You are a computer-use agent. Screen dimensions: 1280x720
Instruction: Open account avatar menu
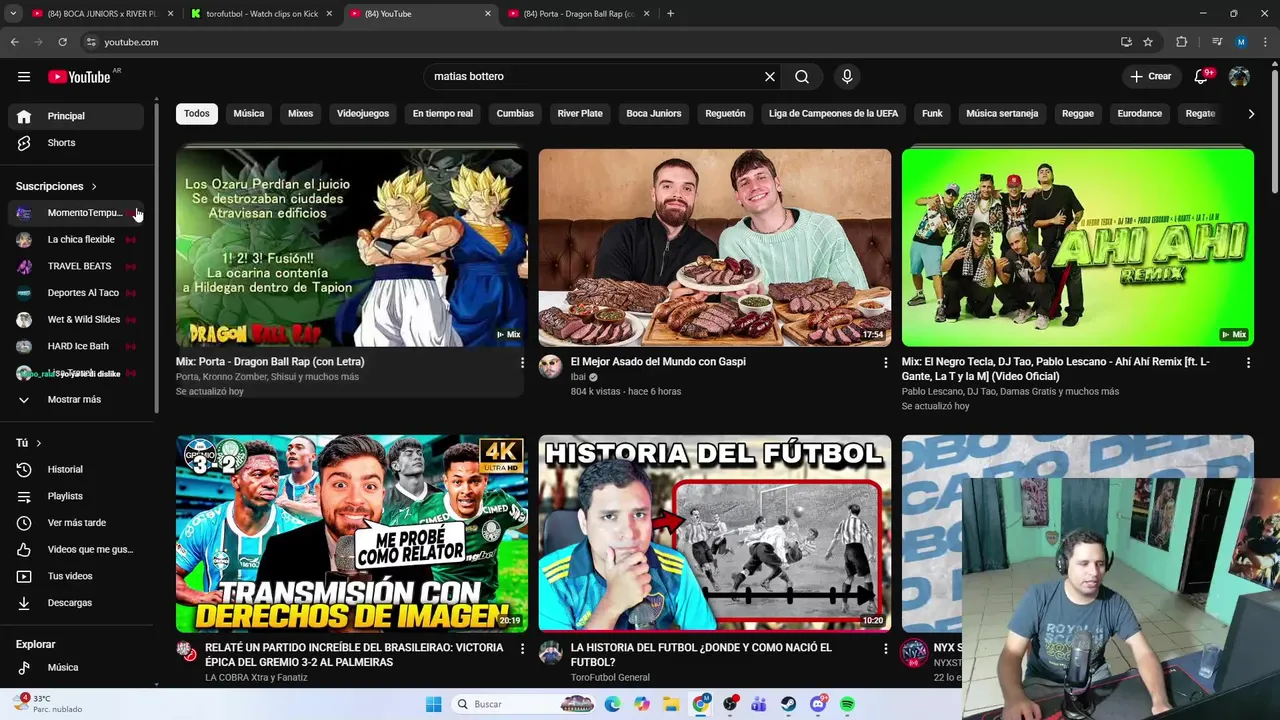[1239, 77]
